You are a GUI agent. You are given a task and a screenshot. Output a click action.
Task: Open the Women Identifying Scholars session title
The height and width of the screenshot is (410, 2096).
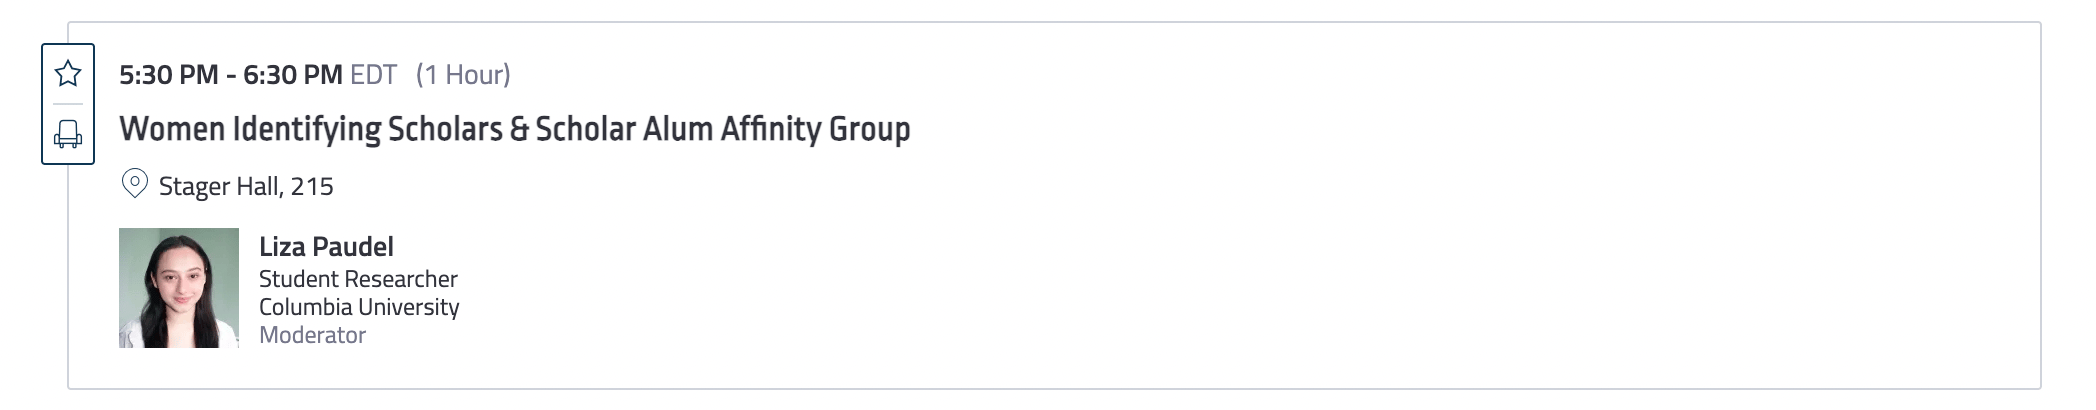pos(514,129)
